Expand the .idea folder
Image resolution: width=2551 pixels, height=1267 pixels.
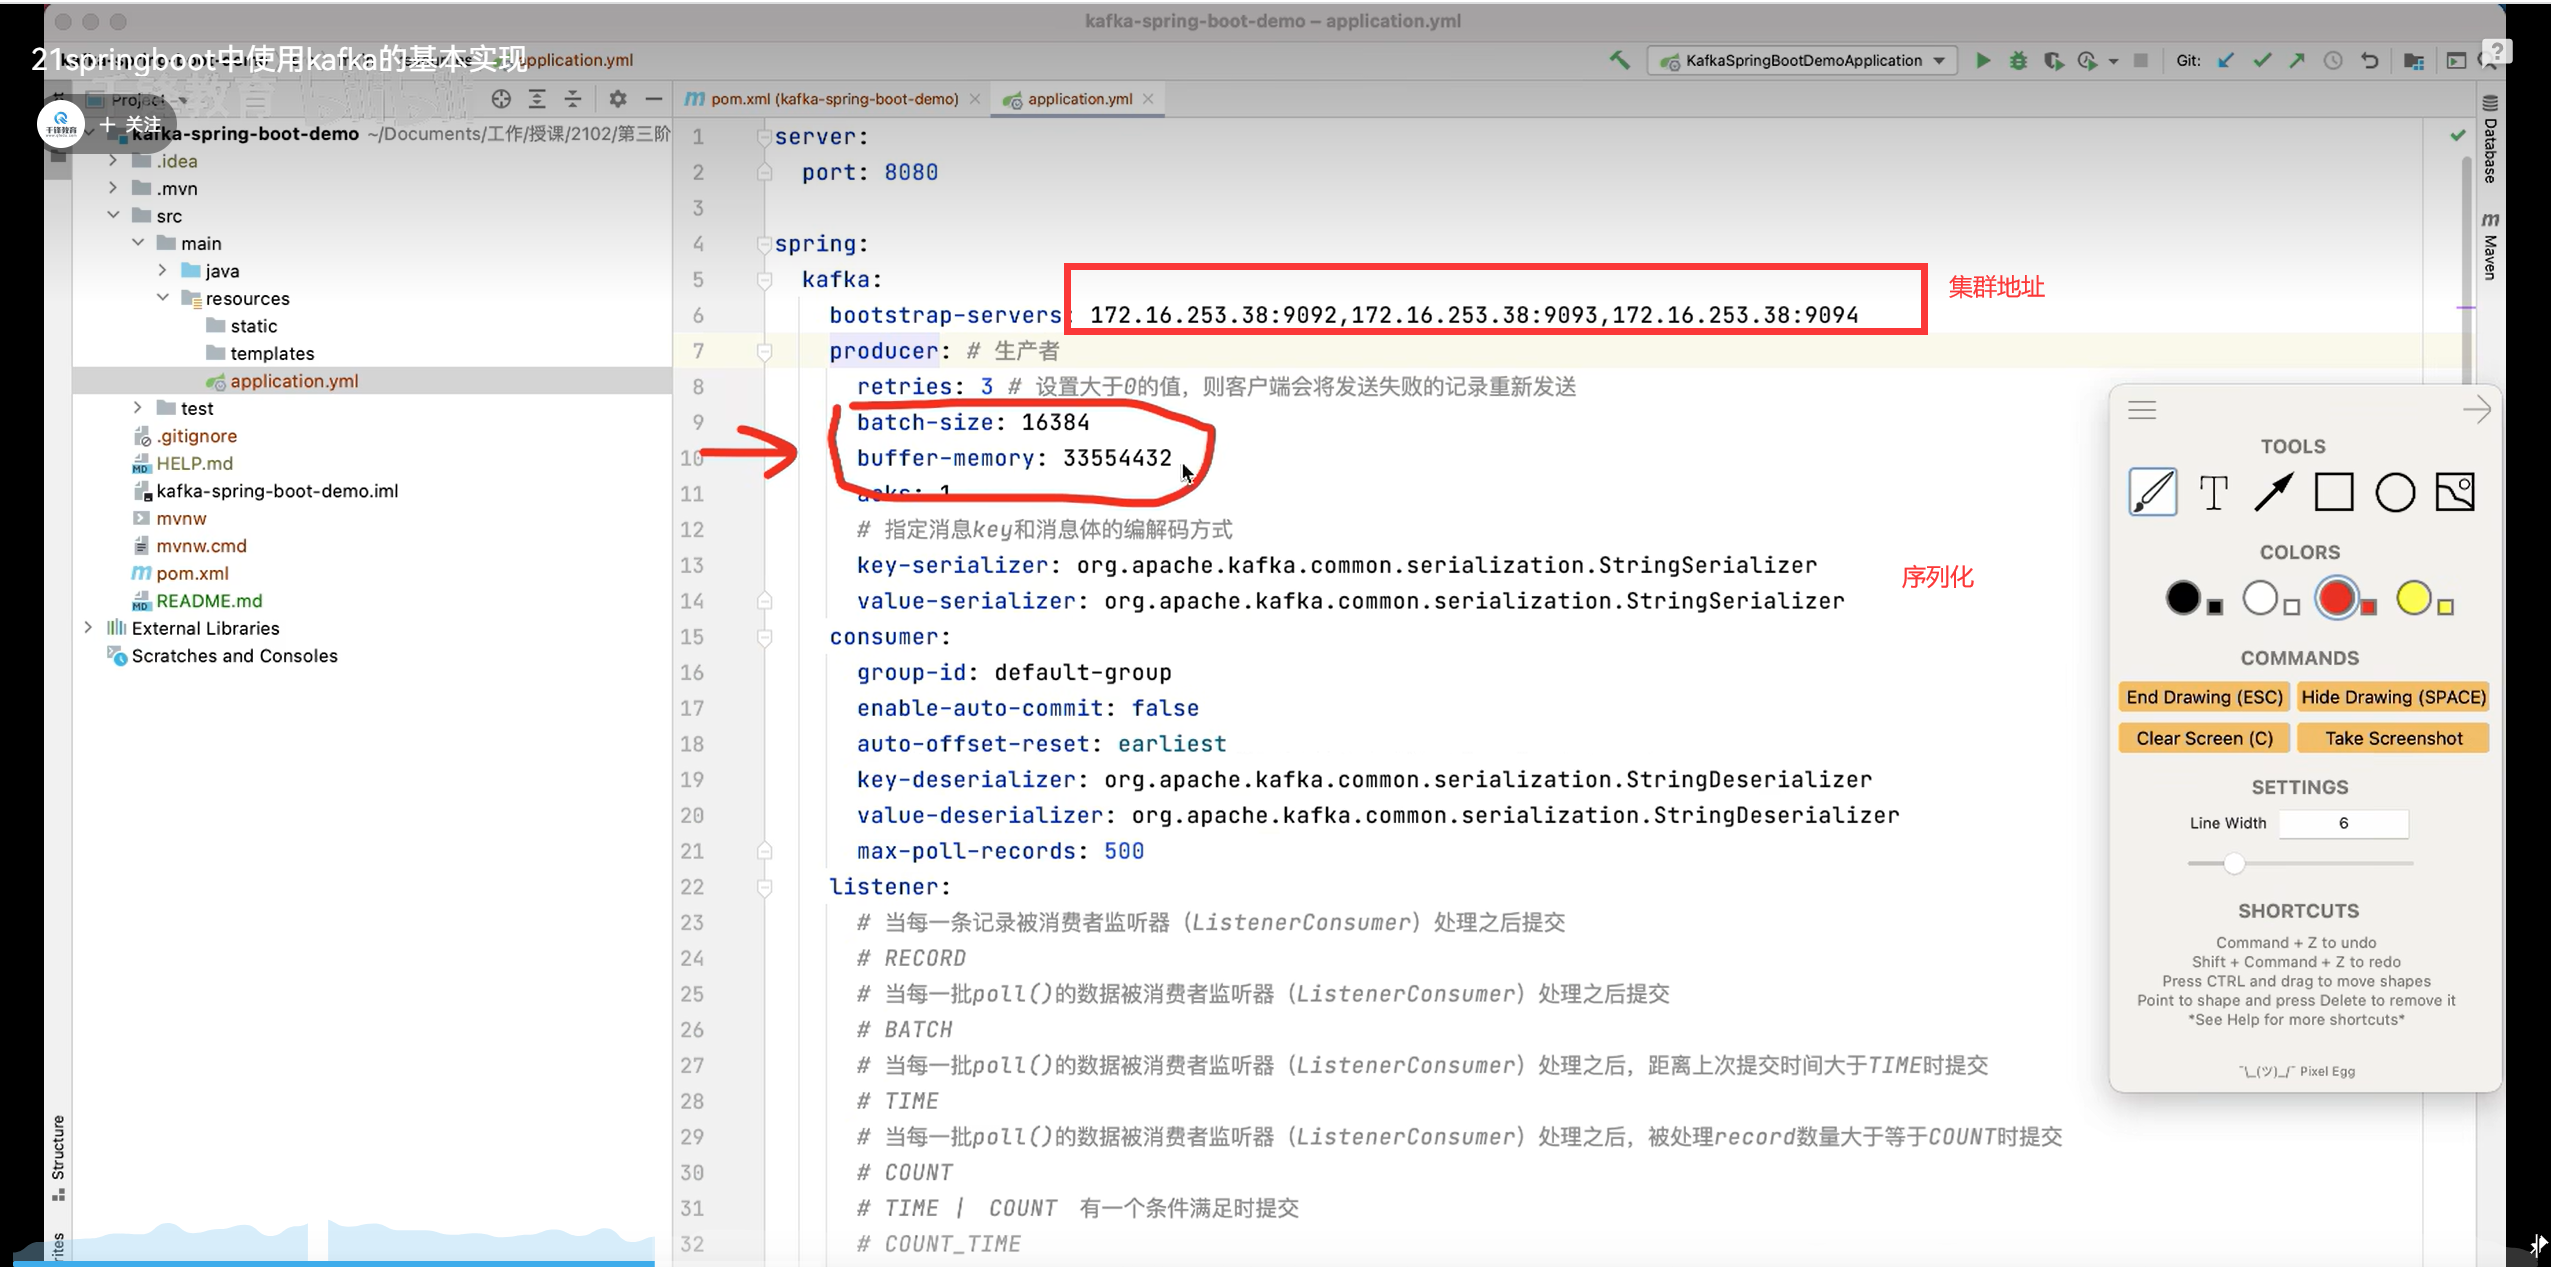113,160
